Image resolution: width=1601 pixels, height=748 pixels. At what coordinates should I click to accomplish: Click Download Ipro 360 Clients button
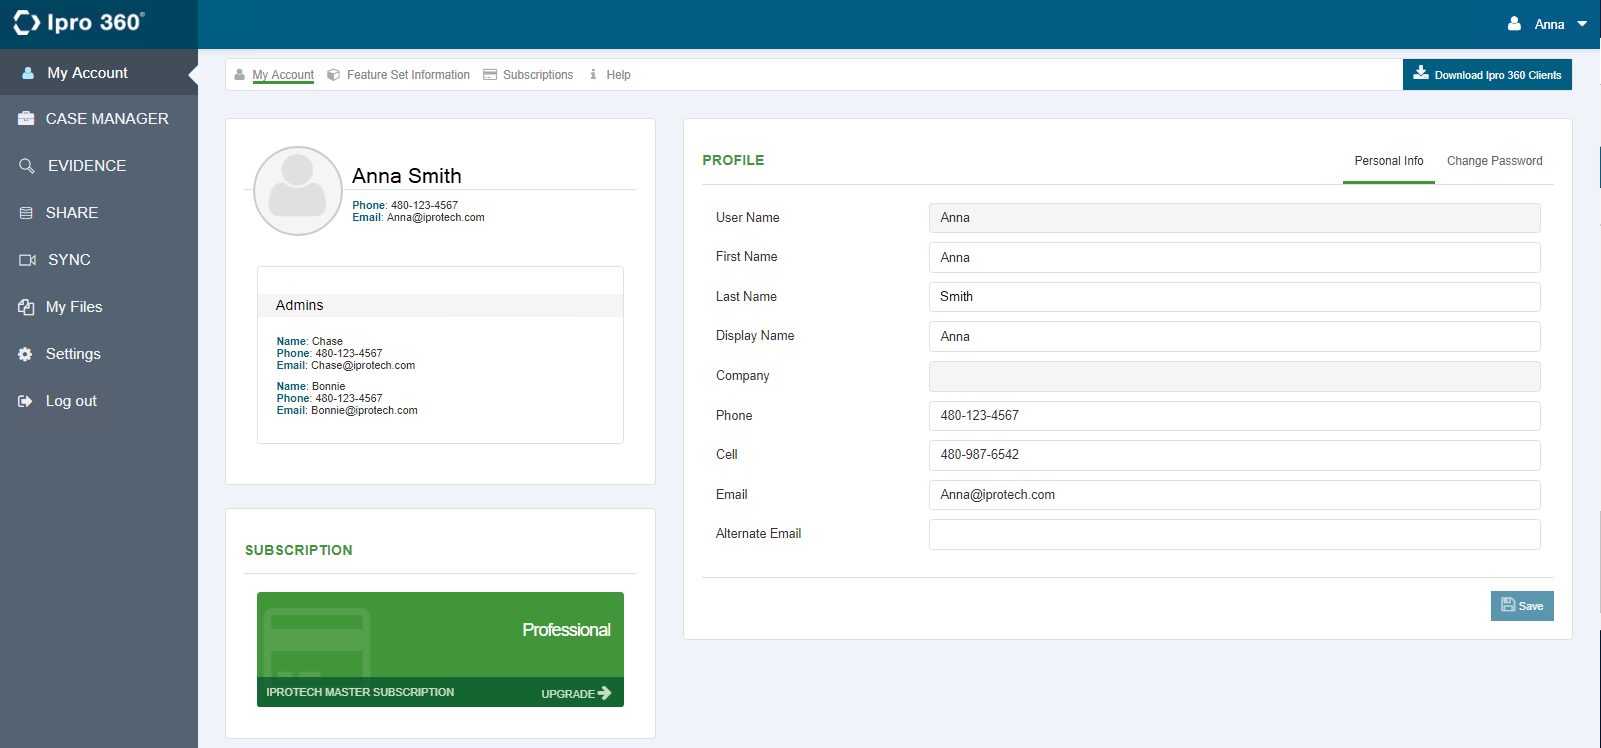click(1487, 75)
